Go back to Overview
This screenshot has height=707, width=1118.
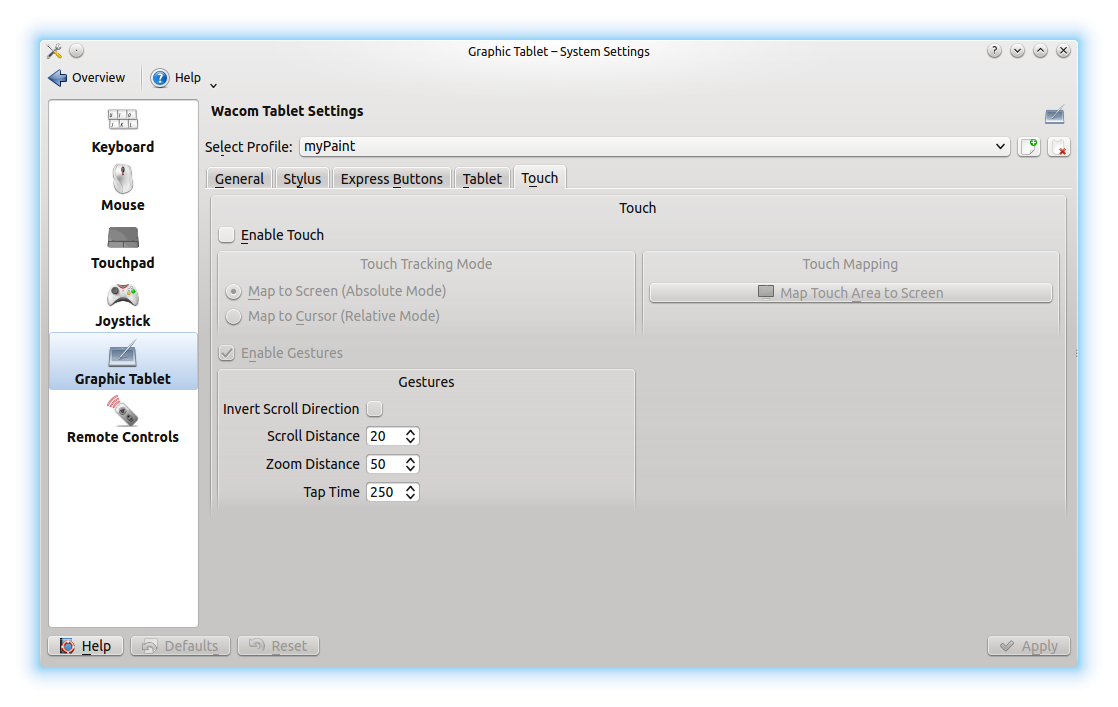click(x=86, y=78)
